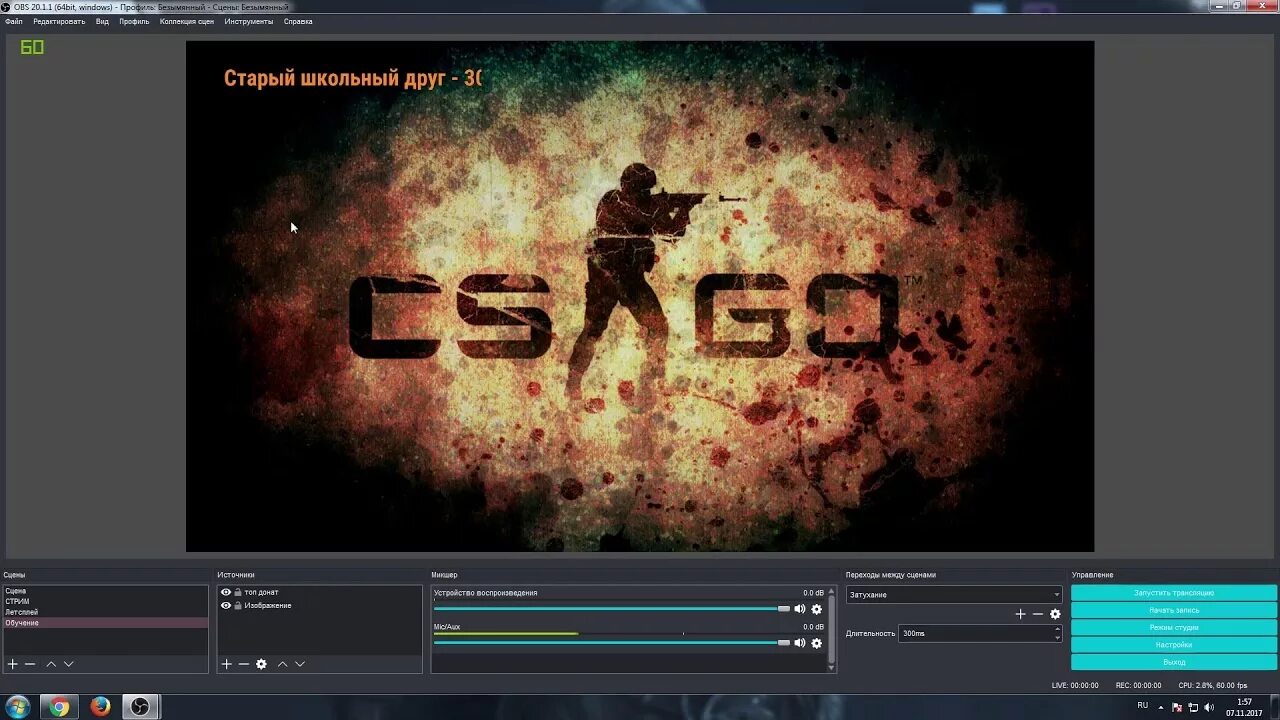The width and height of the screenshot is (1280, 720).
Task: Increase Длительность with the up arrow
Action: [x=1057, y=629]
